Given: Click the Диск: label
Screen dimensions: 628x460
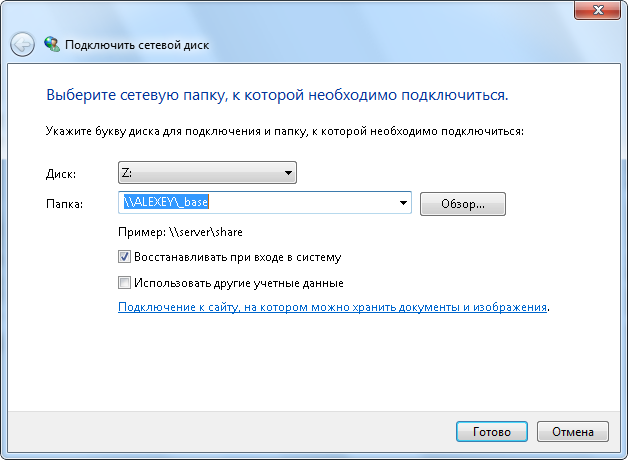Looking at the screenshot, I should point(61,174).
